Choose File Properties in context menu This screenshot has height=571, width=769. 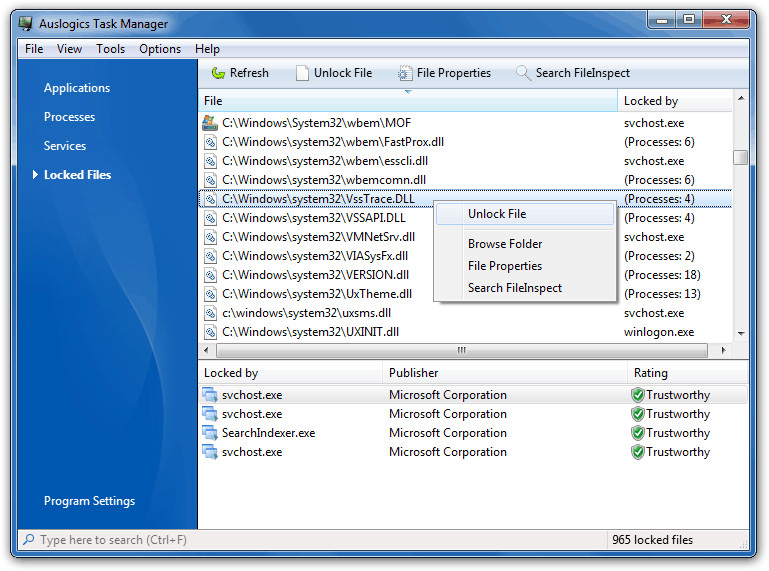pos(525,266)
